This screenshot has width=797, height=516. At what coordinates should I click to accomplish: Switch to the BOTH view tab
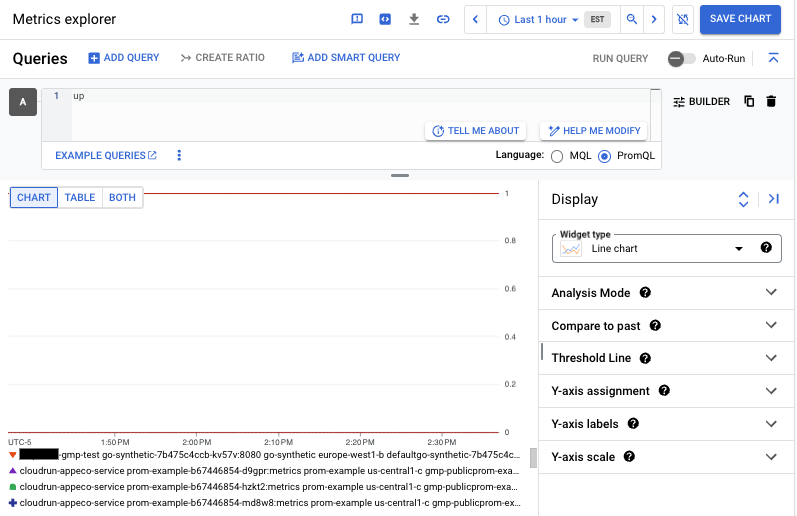(x=122, y=198)
